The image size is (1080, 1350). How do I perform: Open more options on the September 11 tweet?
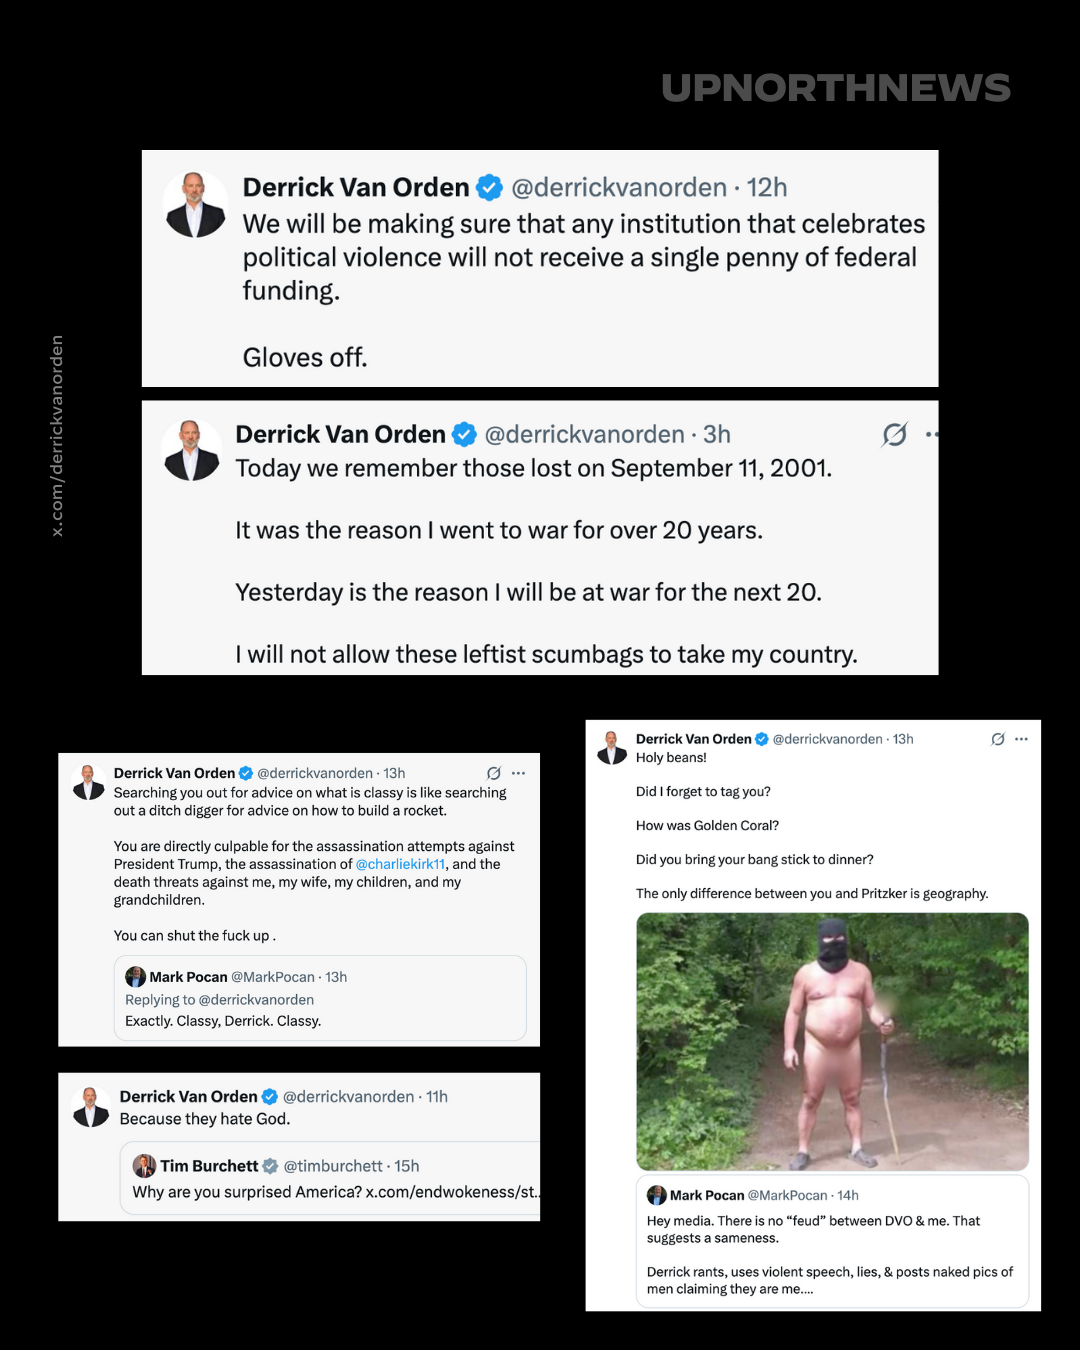click(932, 434)
